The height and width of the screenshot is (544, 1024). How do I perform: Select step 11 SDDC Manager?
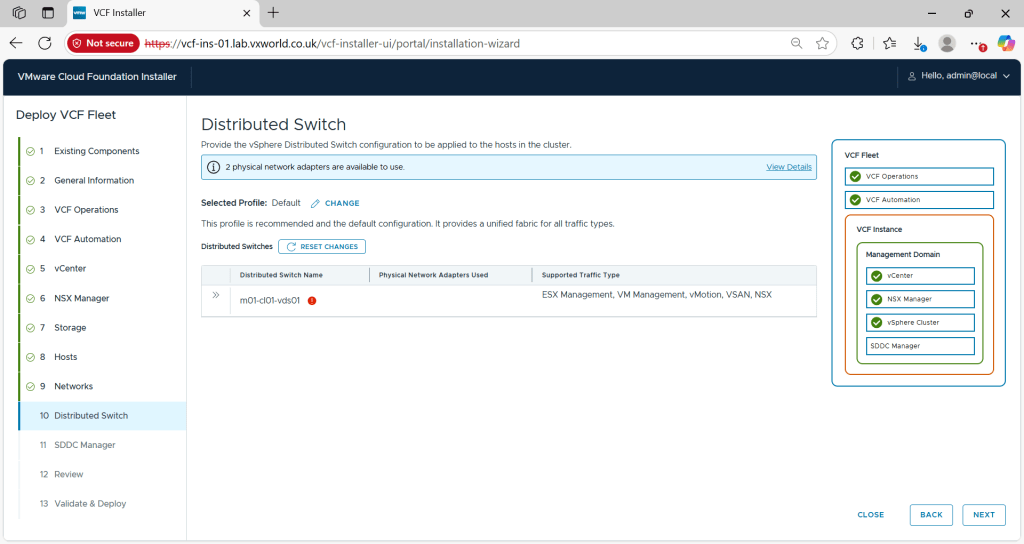click(x=84, y=445)
